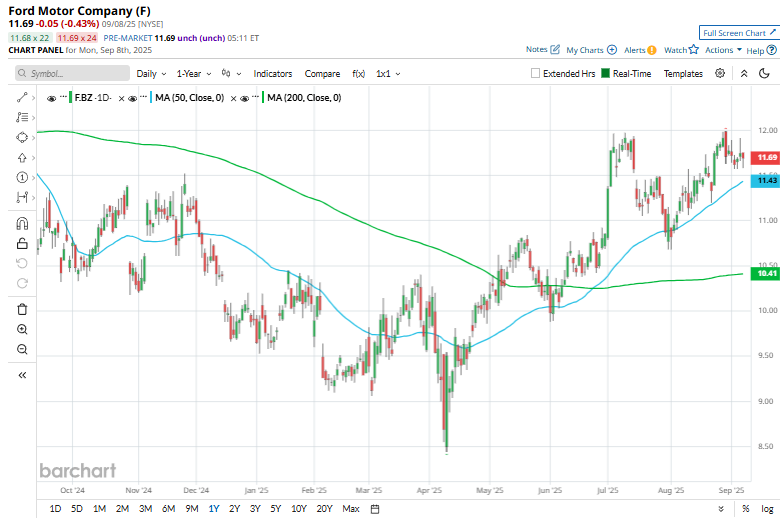The height and width of the screenshot is (525, 780).
Task: Open Help link
Action: click(761, 50)
